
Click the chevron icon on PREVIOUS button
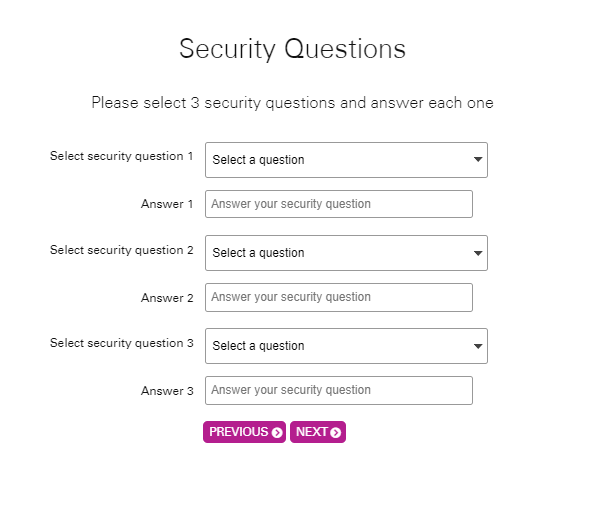[277, 432]
